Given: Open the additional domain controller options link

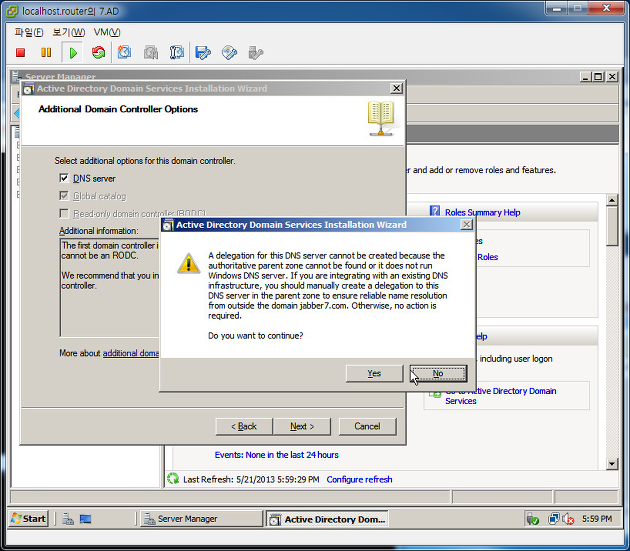Looking at the screenshot, I should 131,353.
